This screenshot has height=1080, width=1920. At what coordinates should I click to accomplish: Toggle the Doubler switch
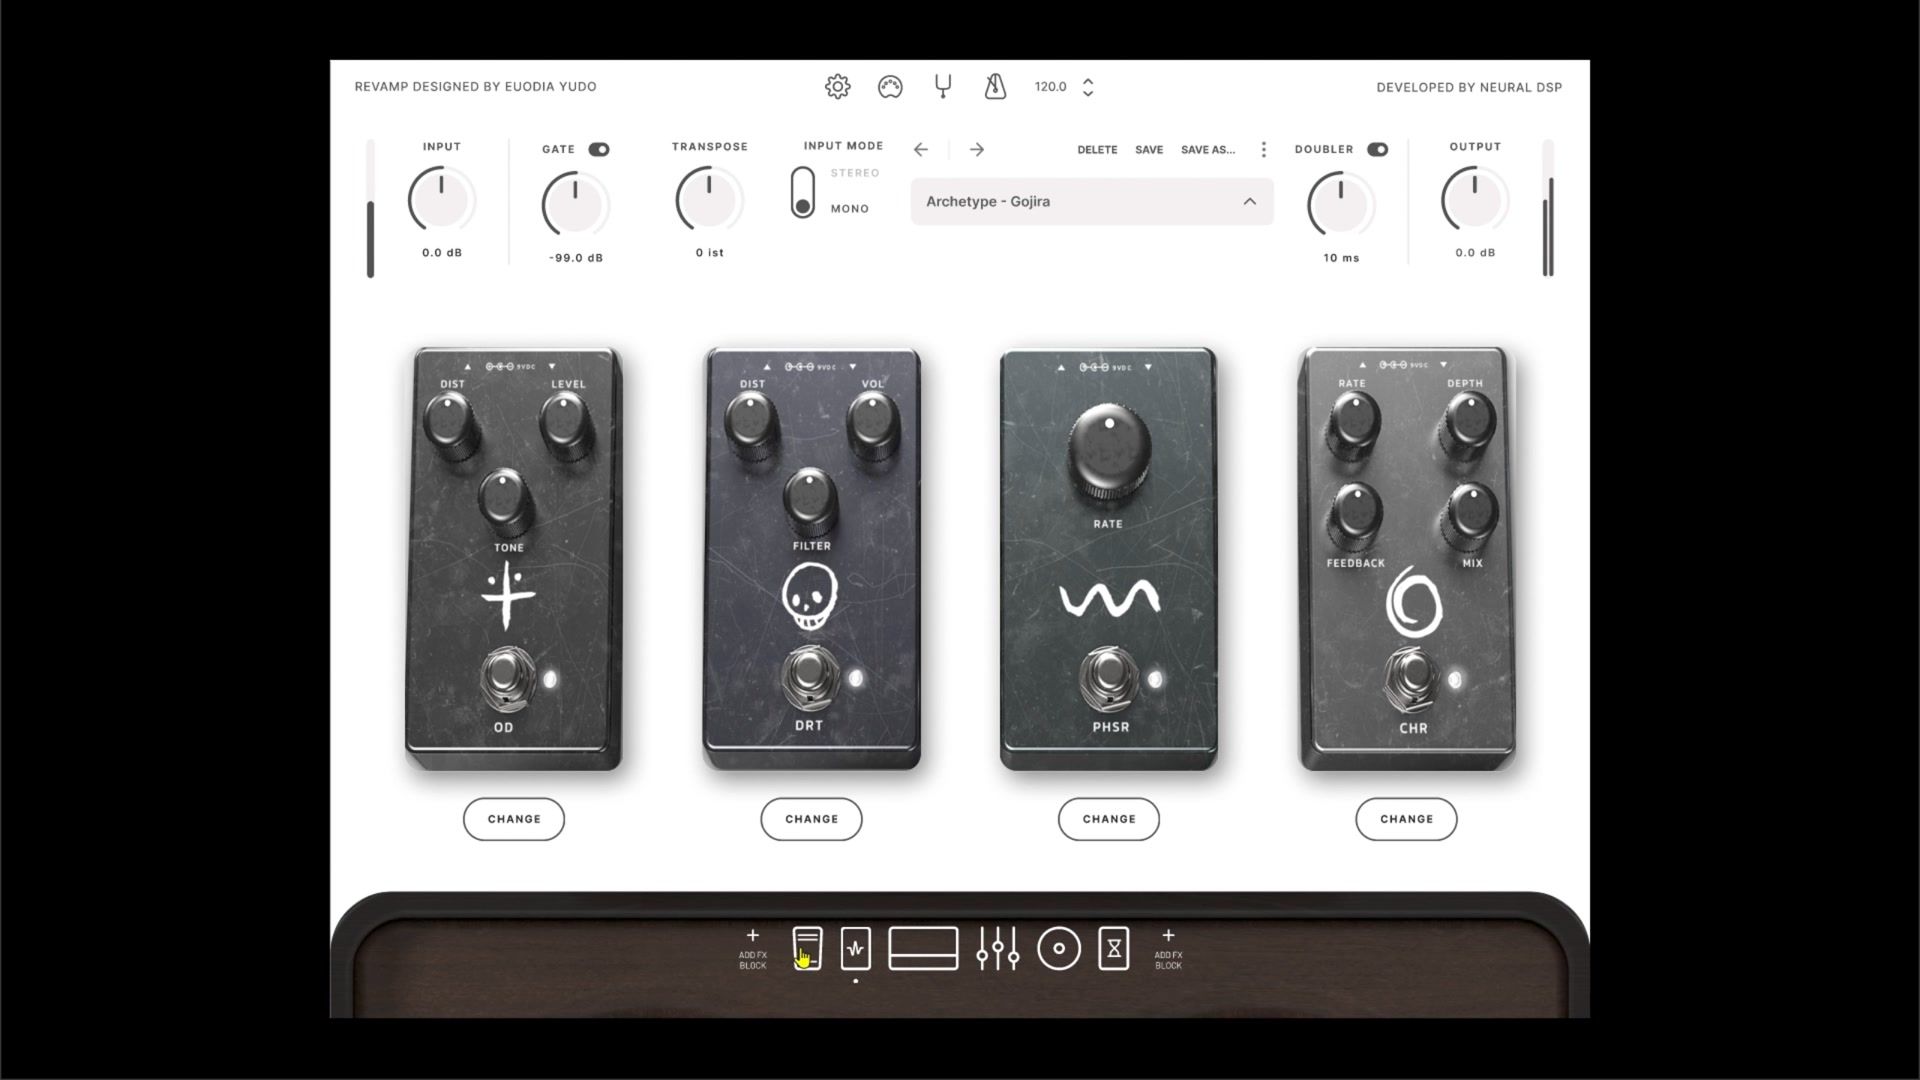pyautogui.click(x=1378, y=149)
